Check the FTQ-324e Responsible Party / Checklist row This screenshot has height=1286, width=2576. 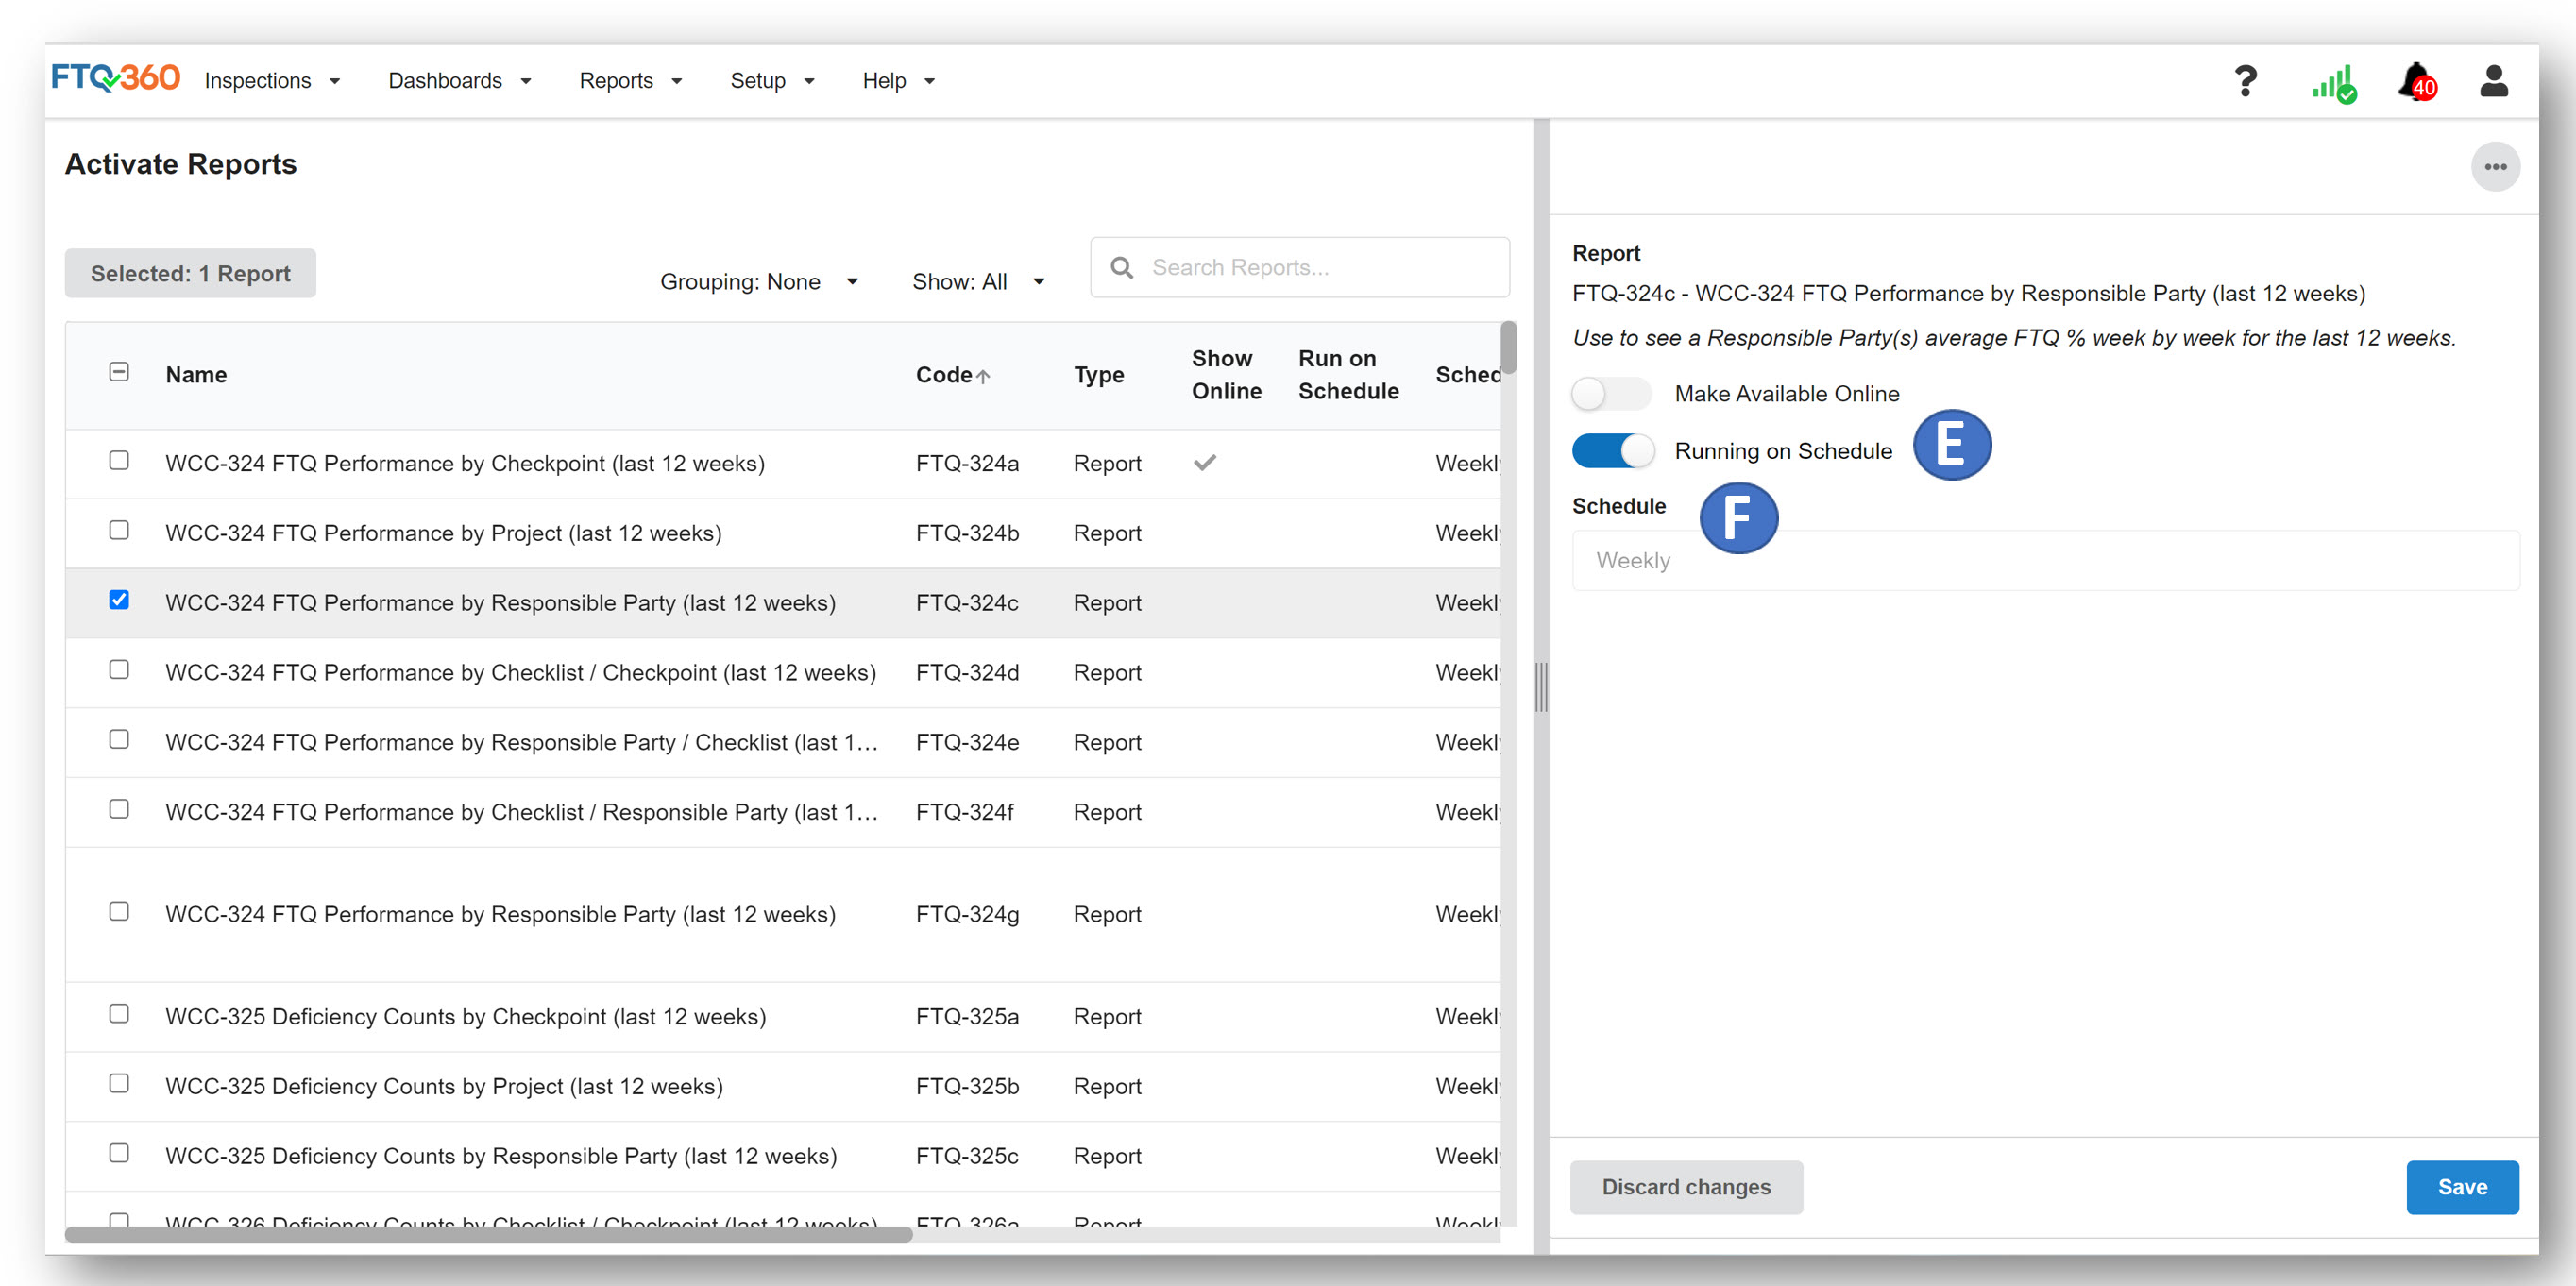pos(119,739)
